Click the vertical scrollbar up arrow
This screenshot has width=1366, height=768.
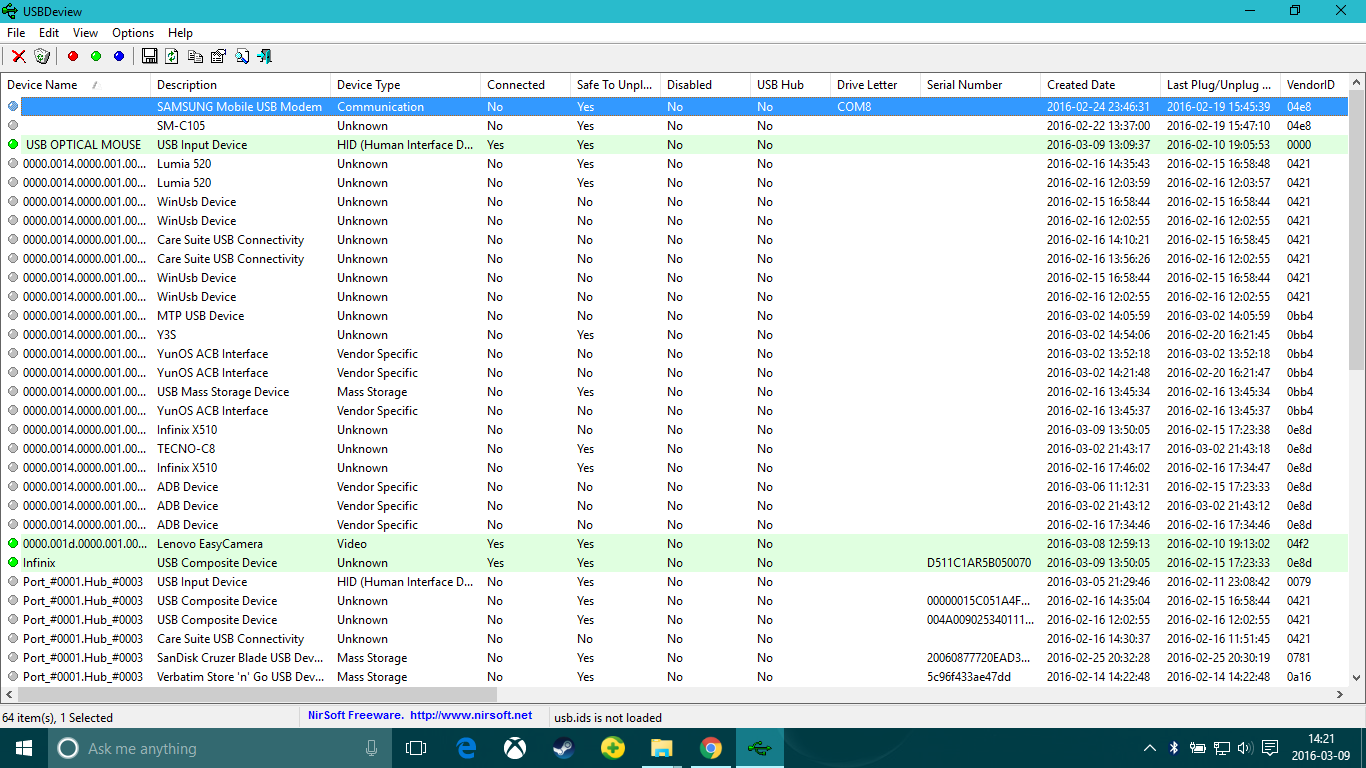[1357, 83]
